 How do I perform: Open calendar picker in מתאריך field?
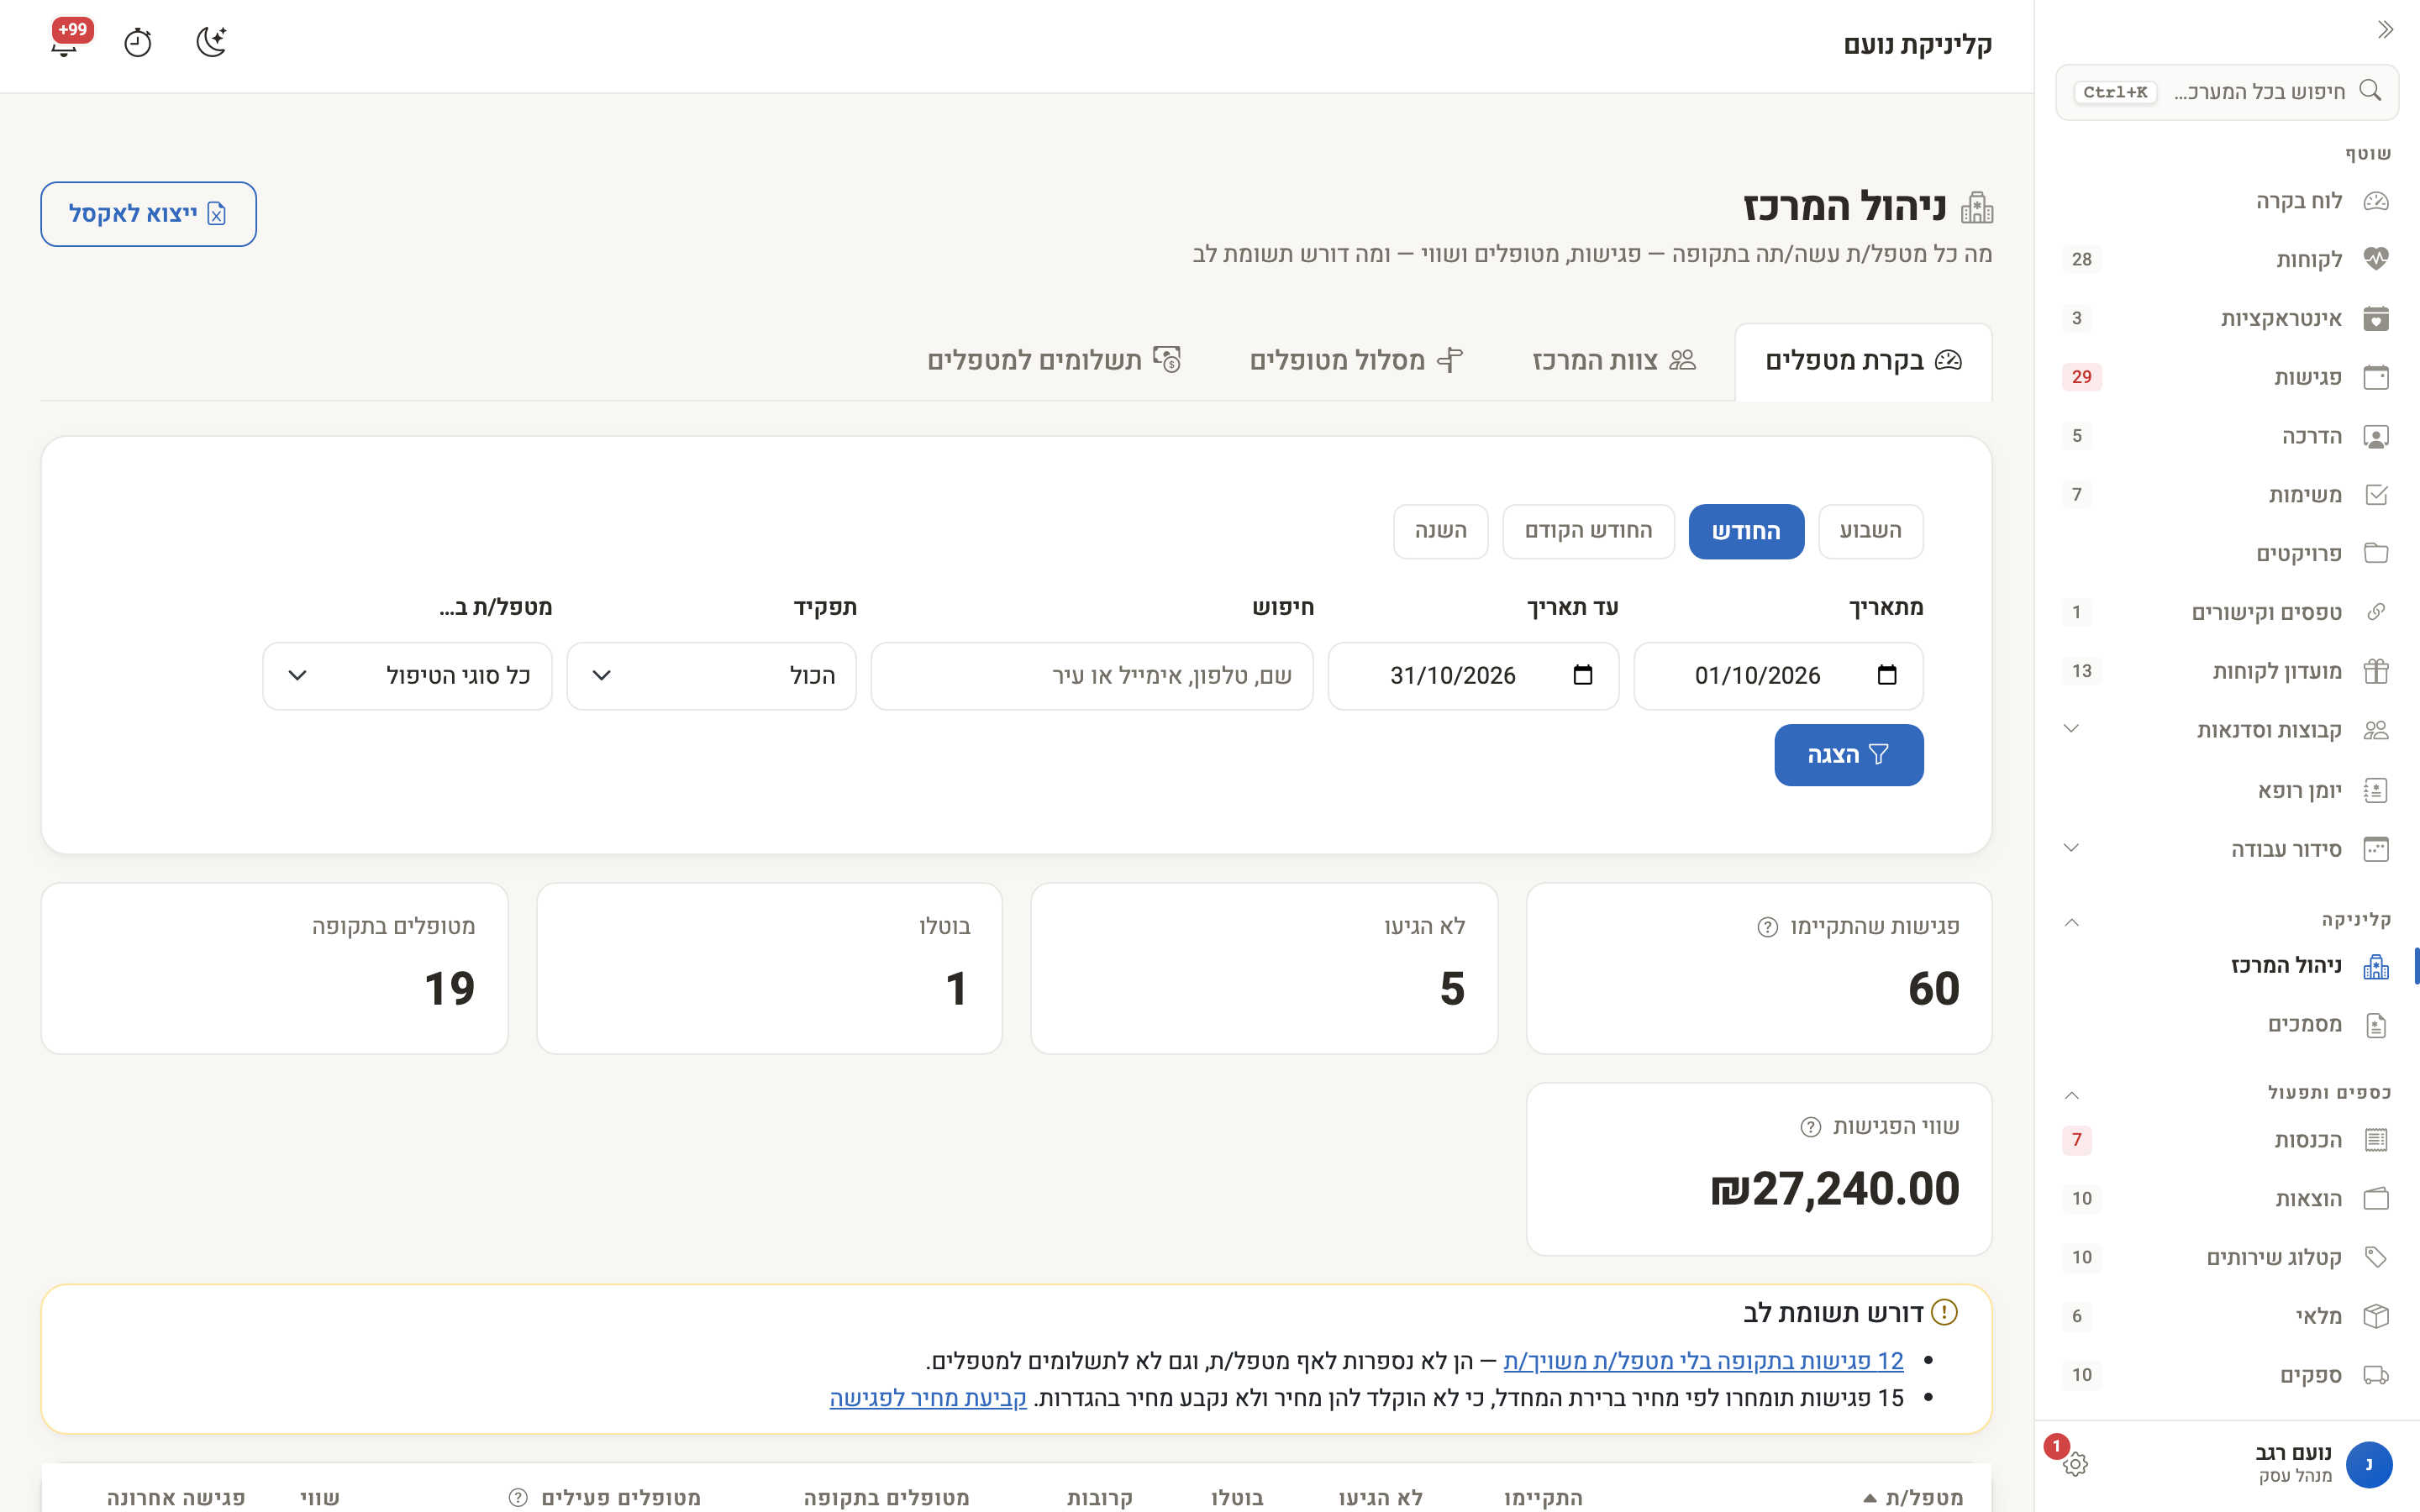point(1887,675)
